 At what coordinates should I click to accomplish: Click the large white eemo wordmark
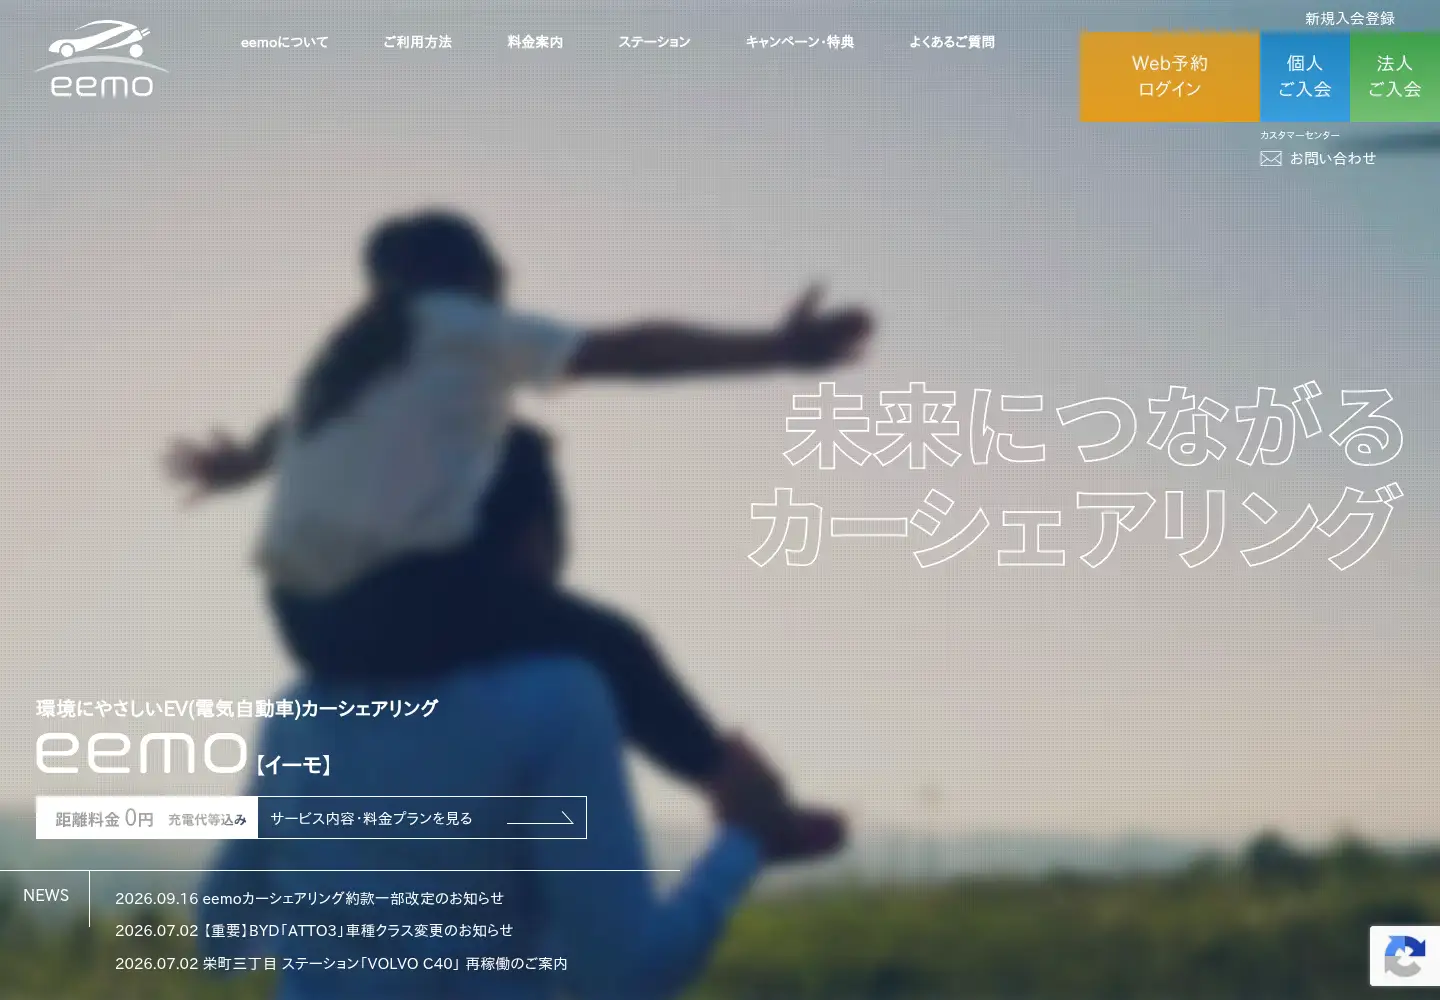coord(141,753)
